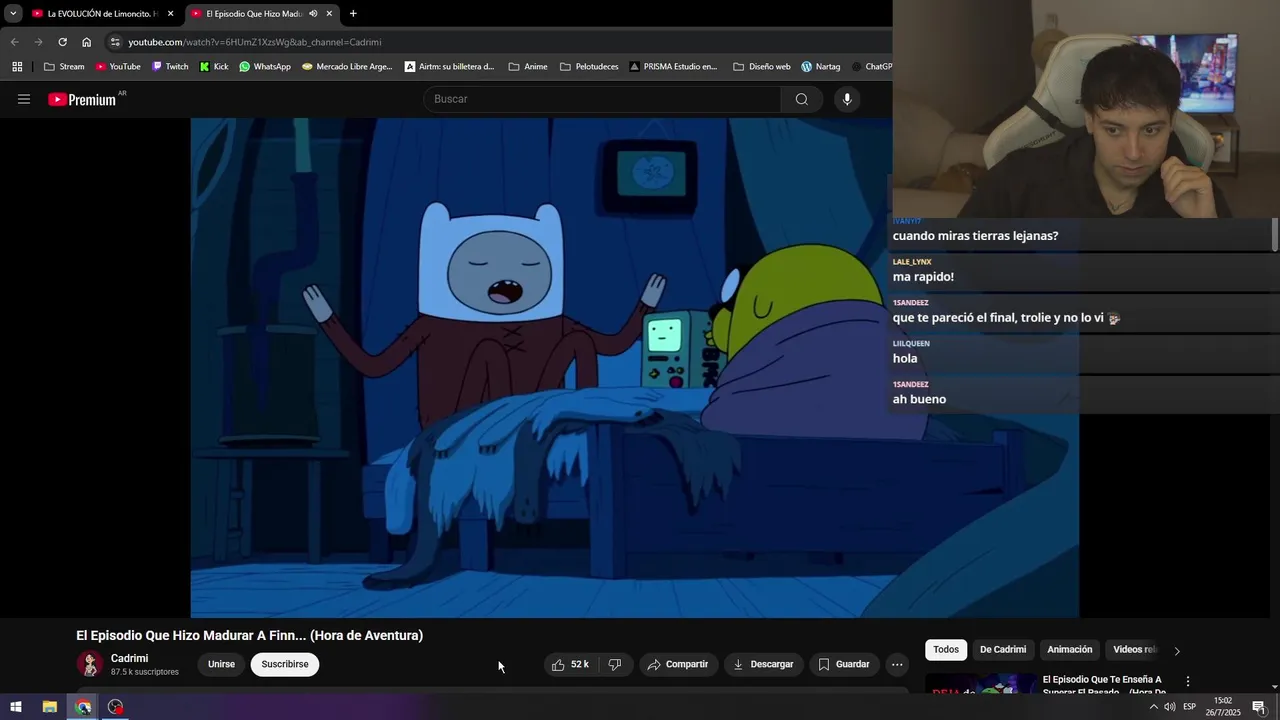Open the Windows Start menu
This screenshot has height=720, width=1280.
point(16,707)
